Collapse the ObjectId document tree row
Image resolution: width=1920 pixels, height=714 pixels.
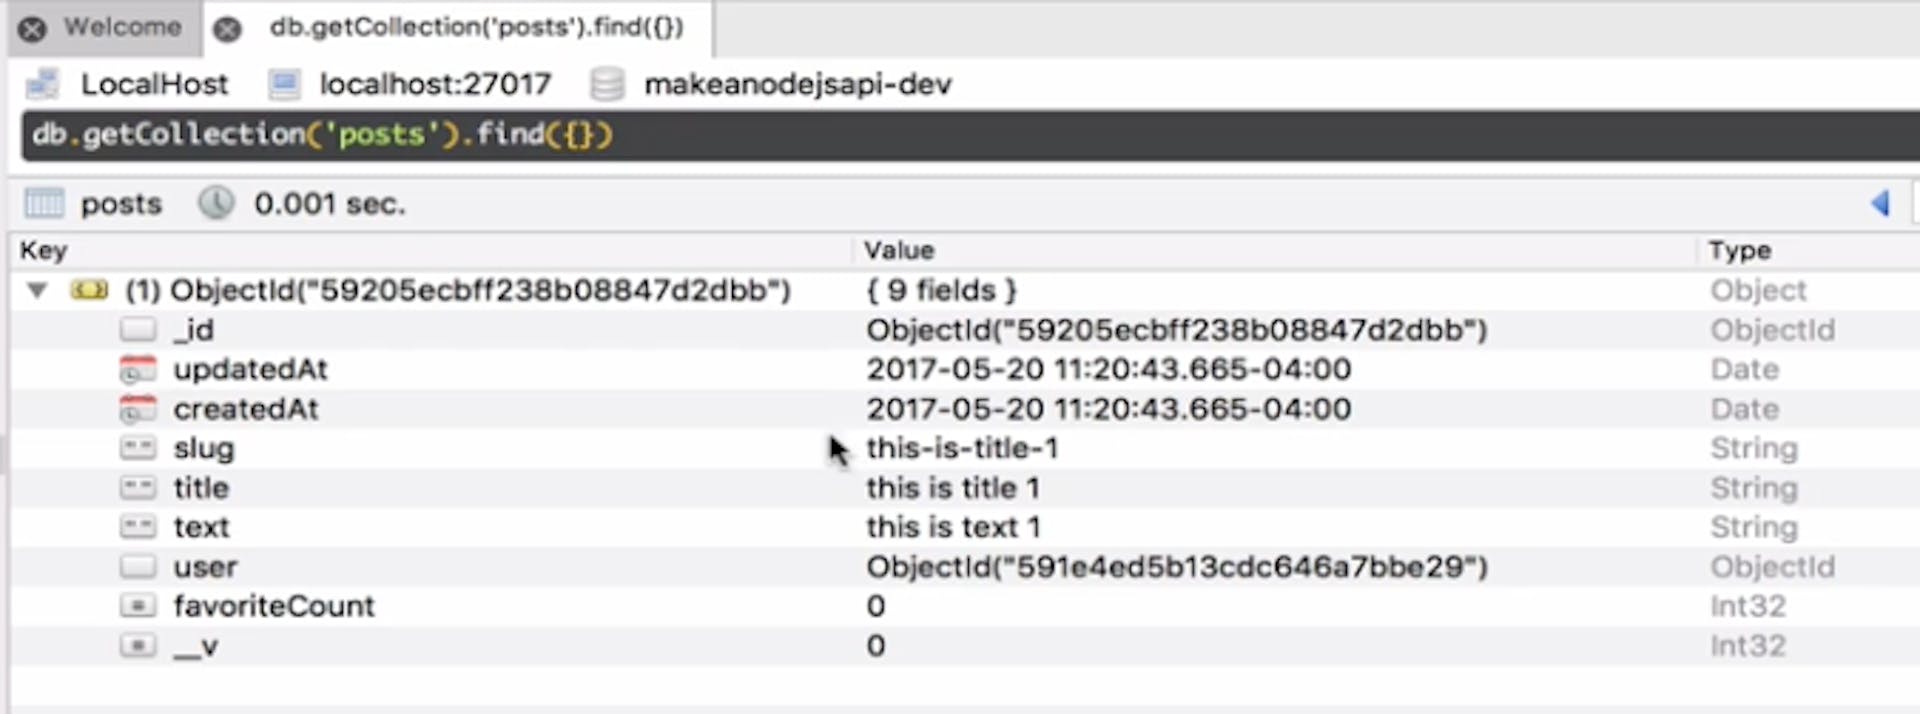coord(37,291)
